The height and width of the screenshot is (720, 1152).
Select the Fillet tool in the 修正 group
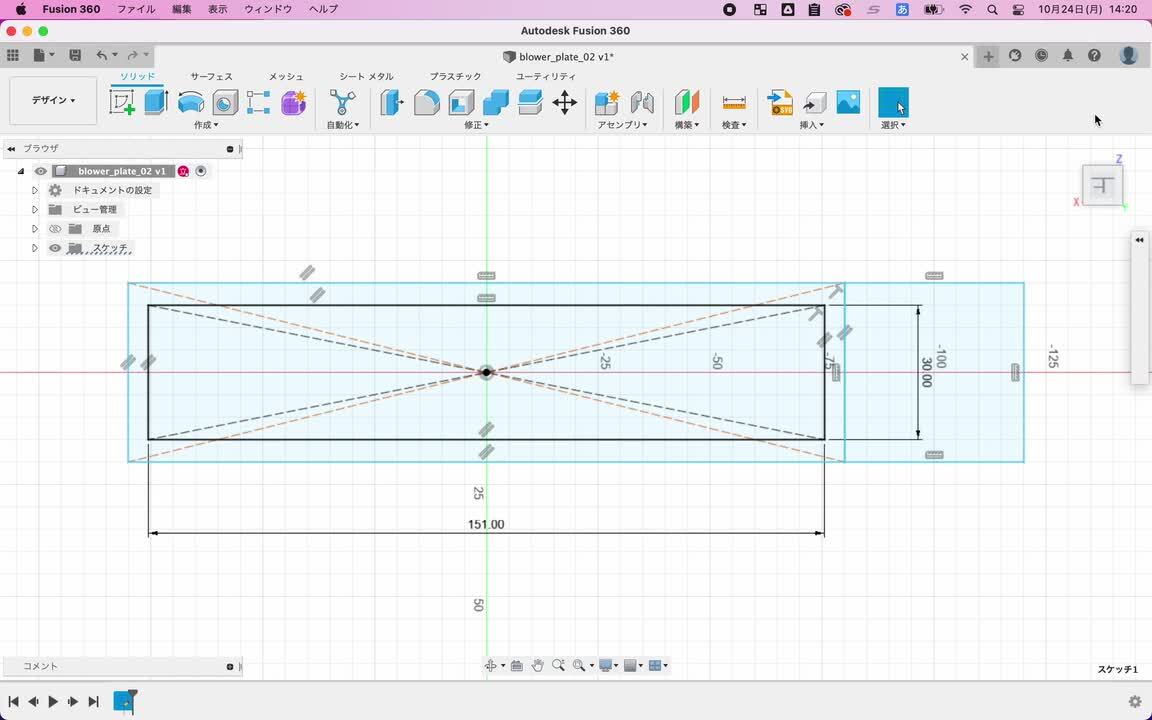coord(427,102)
